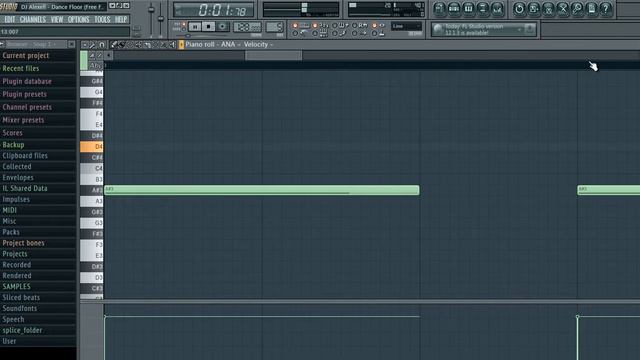Select song mode radio light
640x360 pixels.
point(184,29)
